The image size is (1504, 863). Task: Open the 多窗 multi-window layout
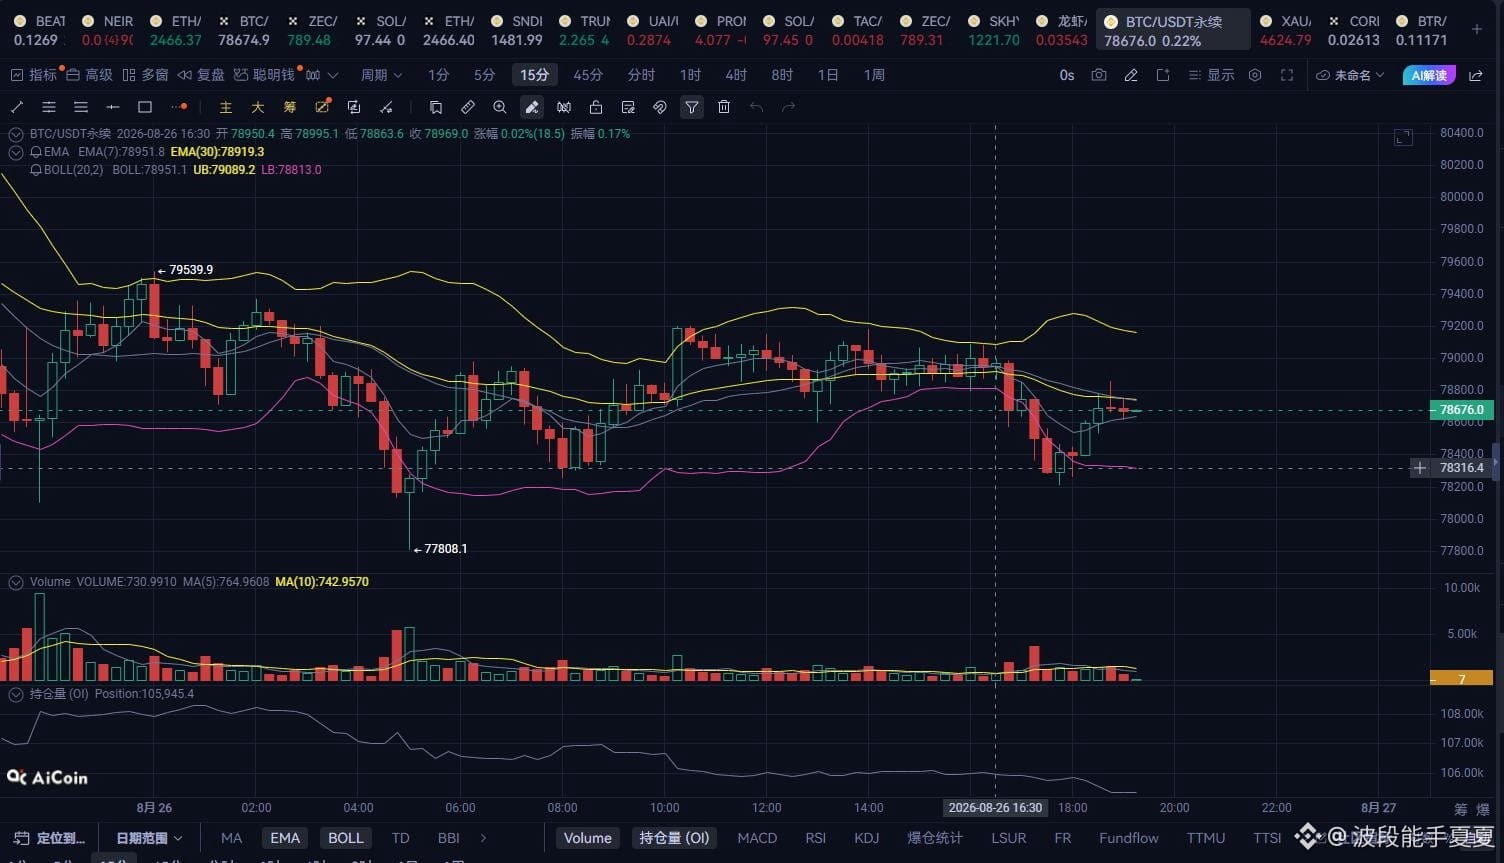pos(145,75)
